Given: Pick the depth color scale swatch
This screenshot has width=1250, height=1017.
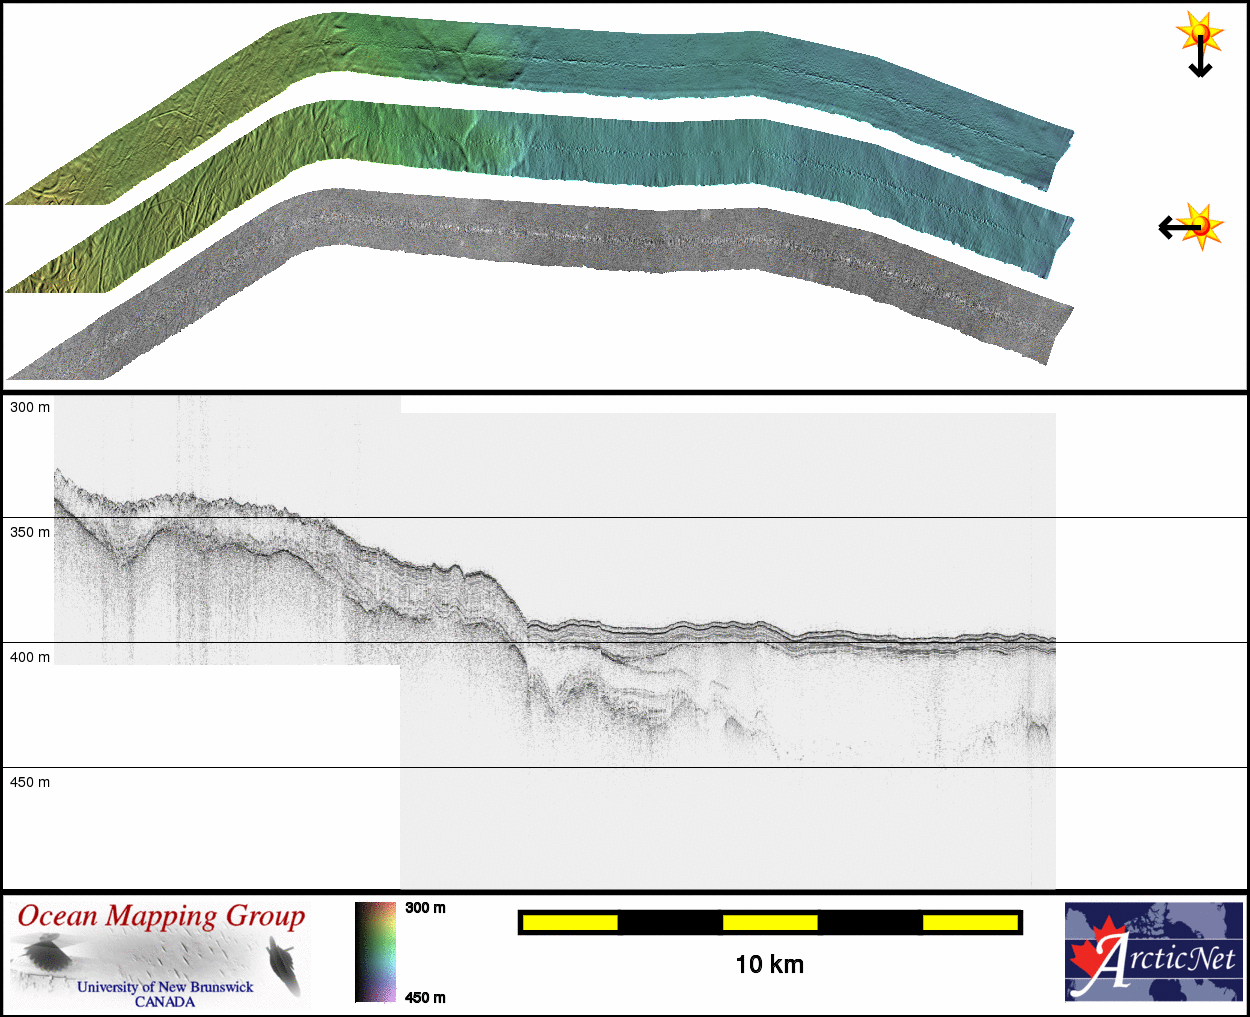Looking at the screenshot, I should (x=376, y=952).
